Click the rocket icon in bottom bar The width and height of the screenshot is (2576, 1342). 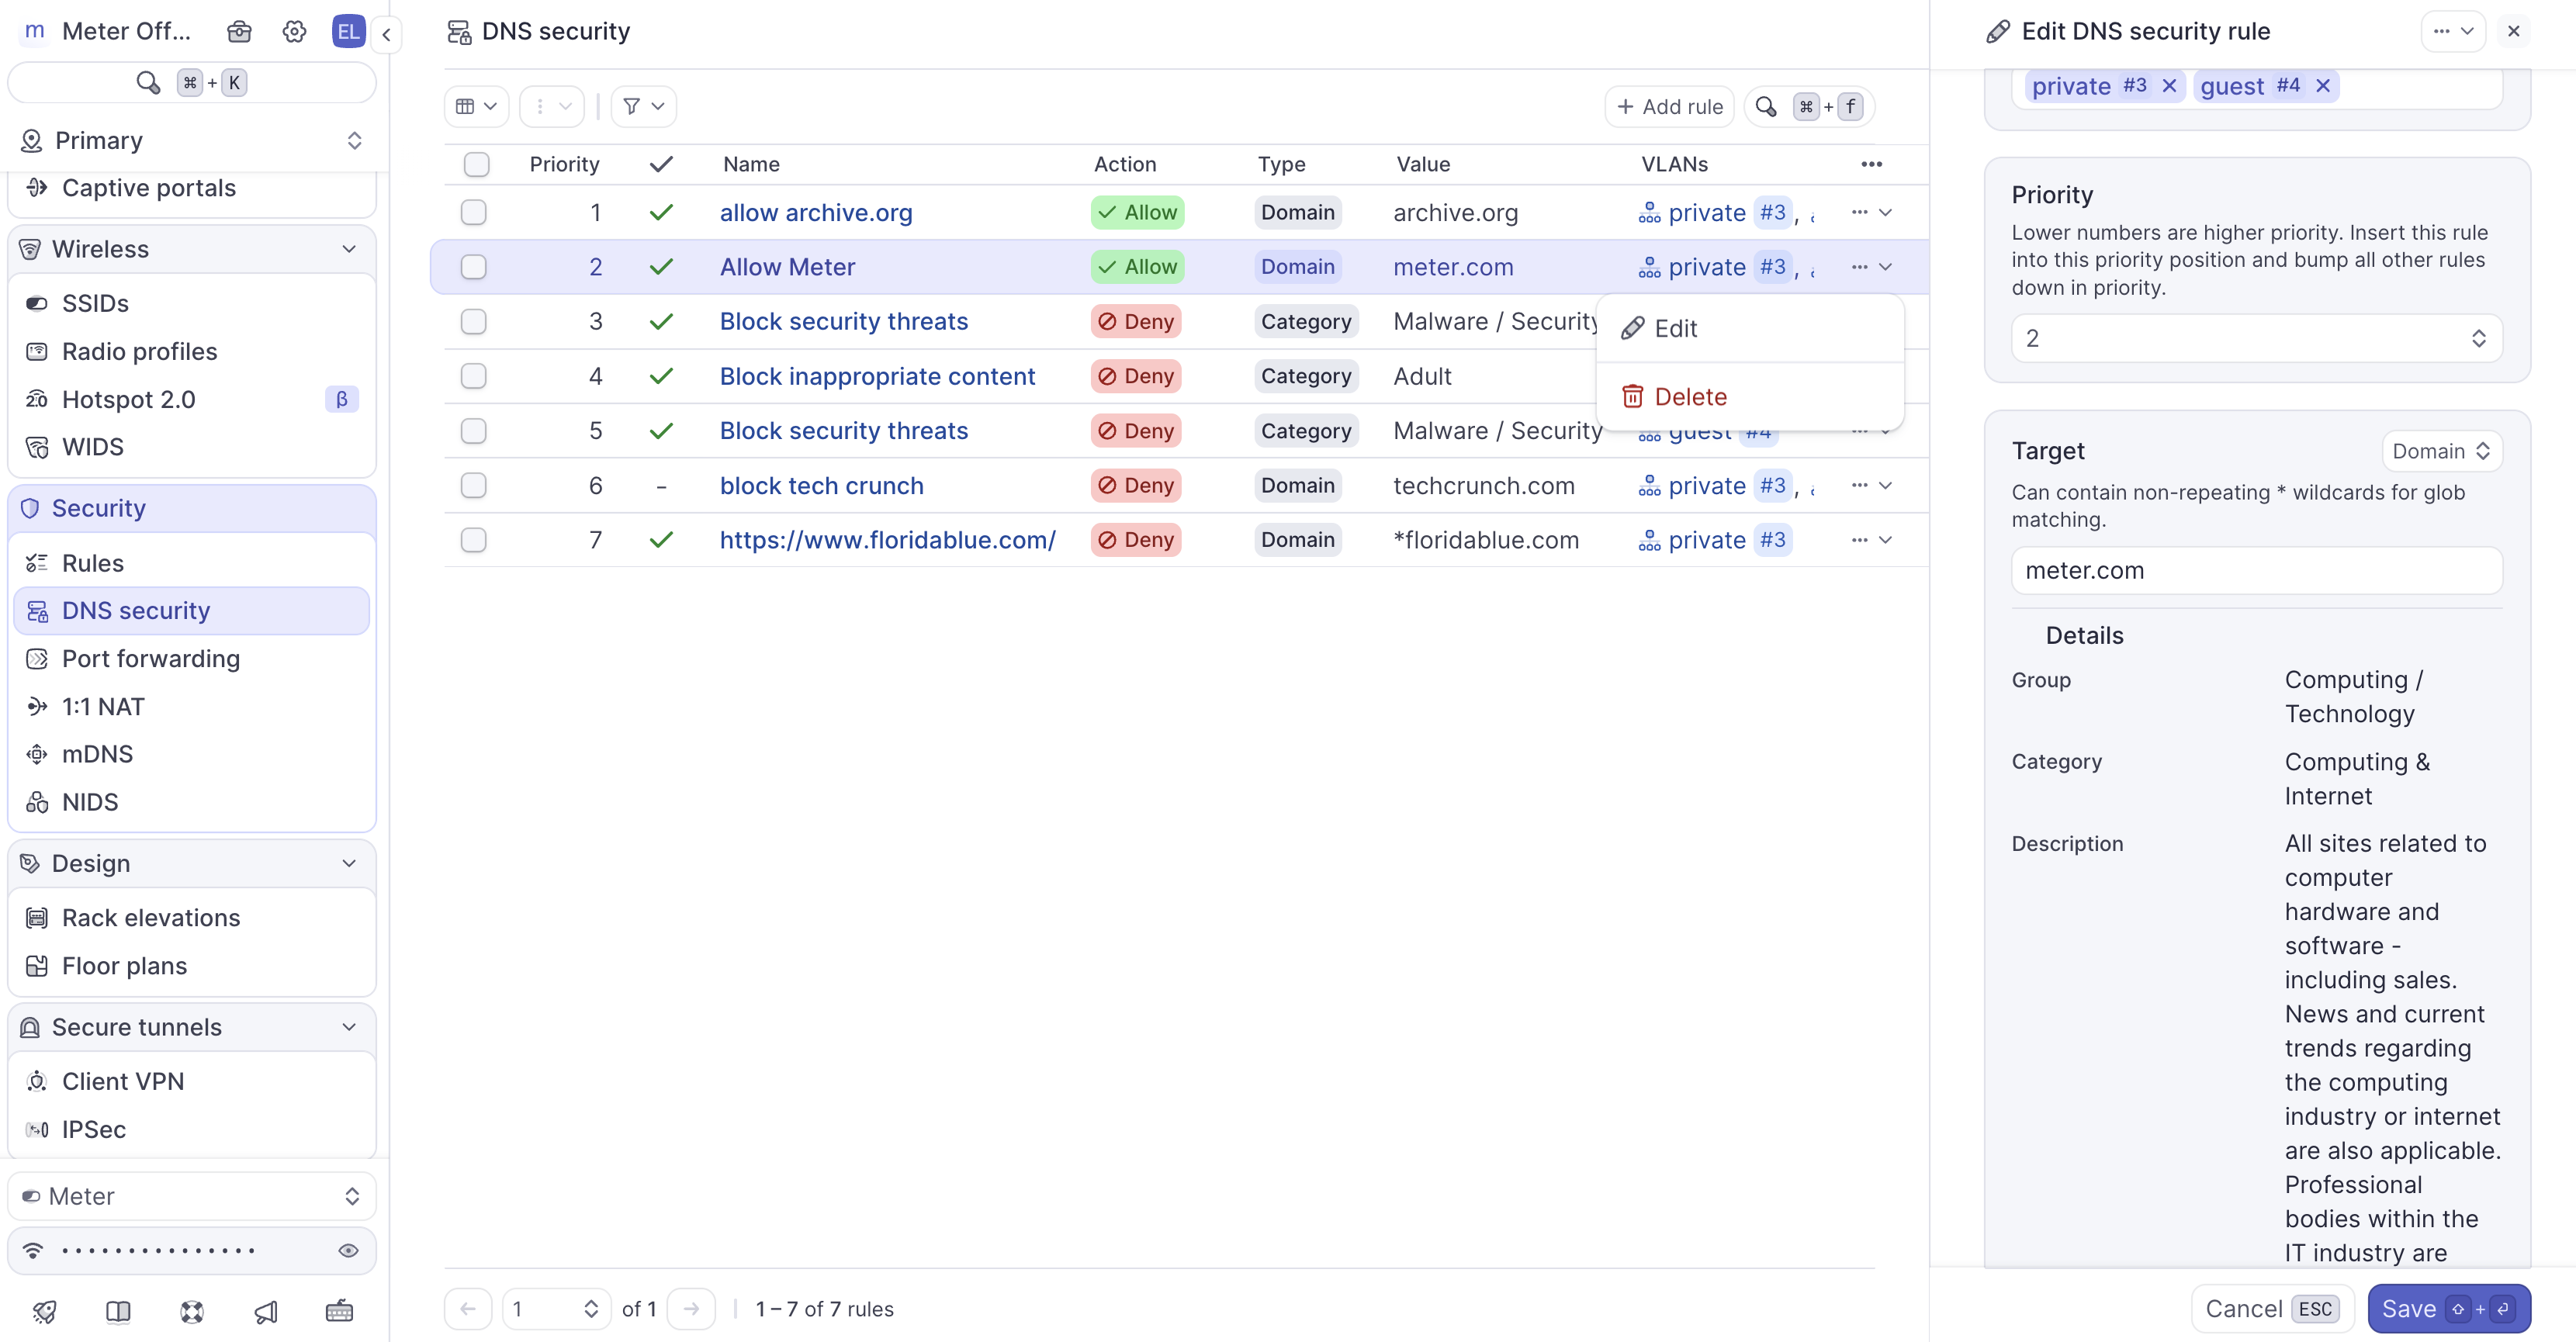44,1311
